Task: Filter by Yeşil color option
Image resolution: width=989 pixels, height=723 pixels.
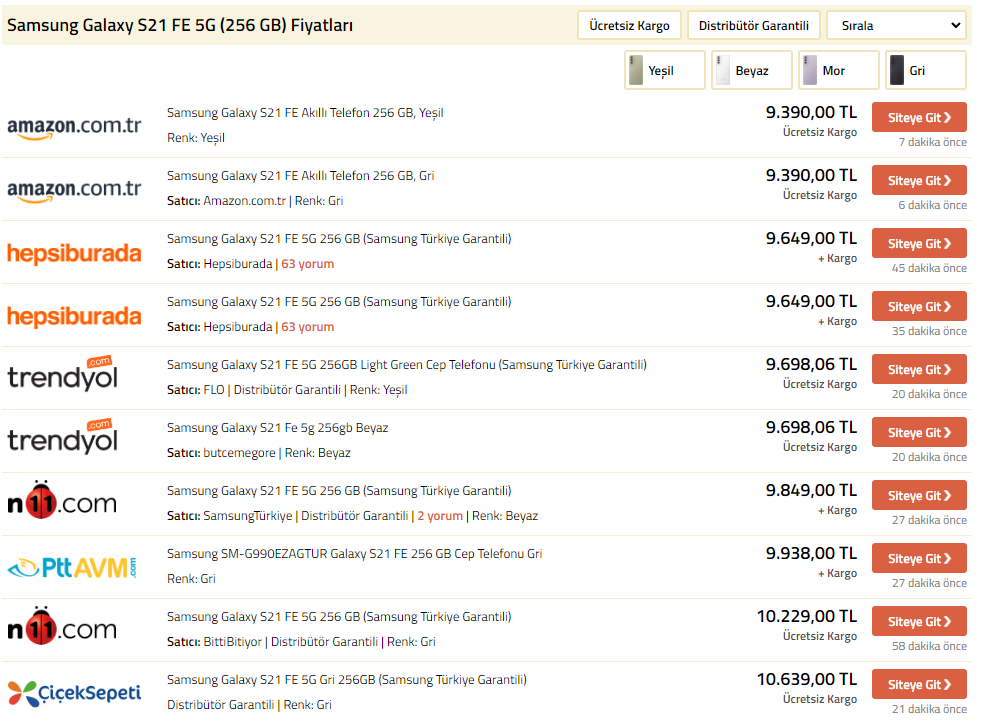Action: [665, 71]
